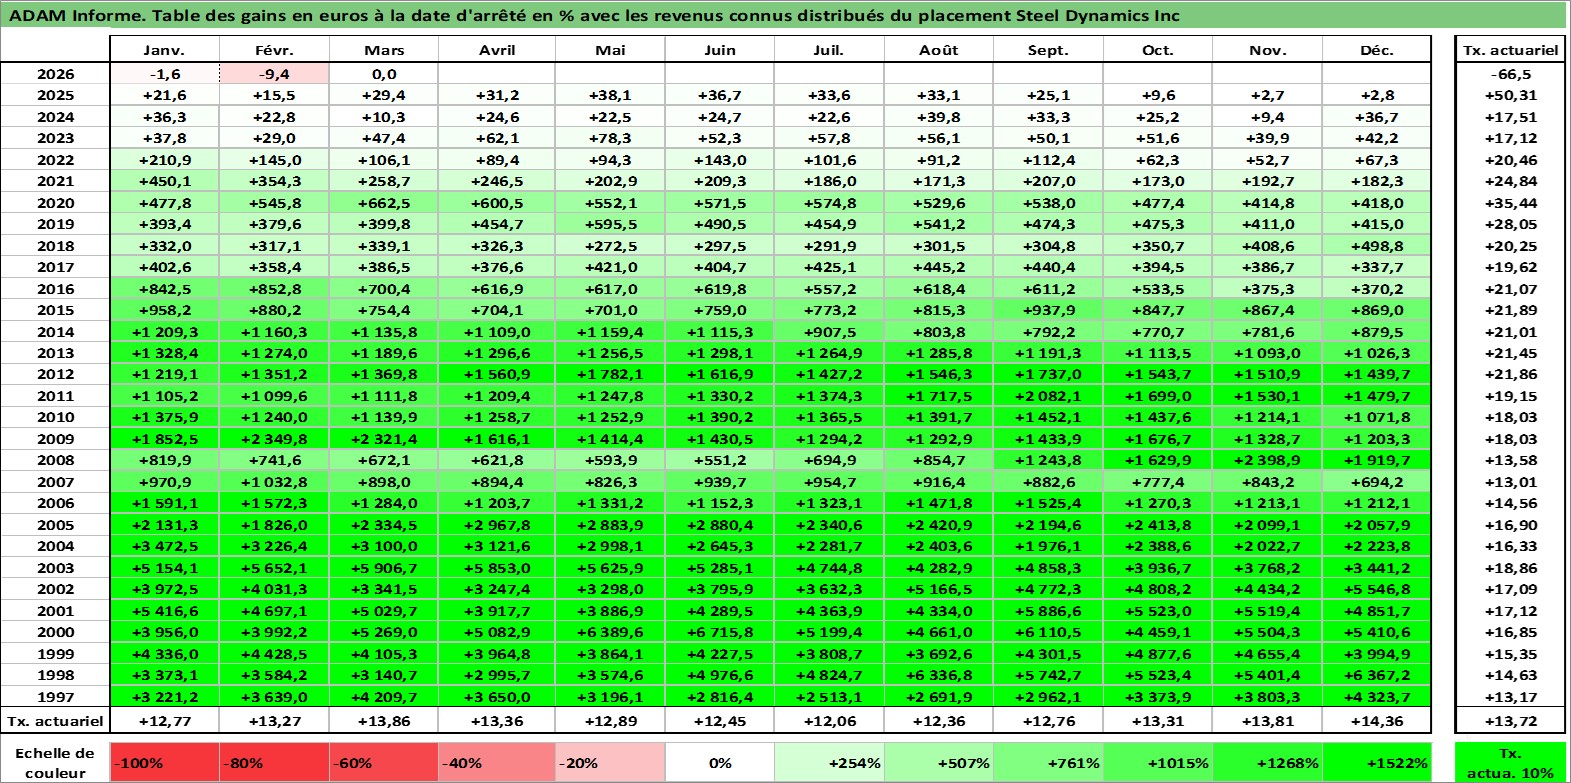Select the 1997 Déc. cell +4 323,7
This screenshot has width=1571, height=783.
coord(1377,697)
